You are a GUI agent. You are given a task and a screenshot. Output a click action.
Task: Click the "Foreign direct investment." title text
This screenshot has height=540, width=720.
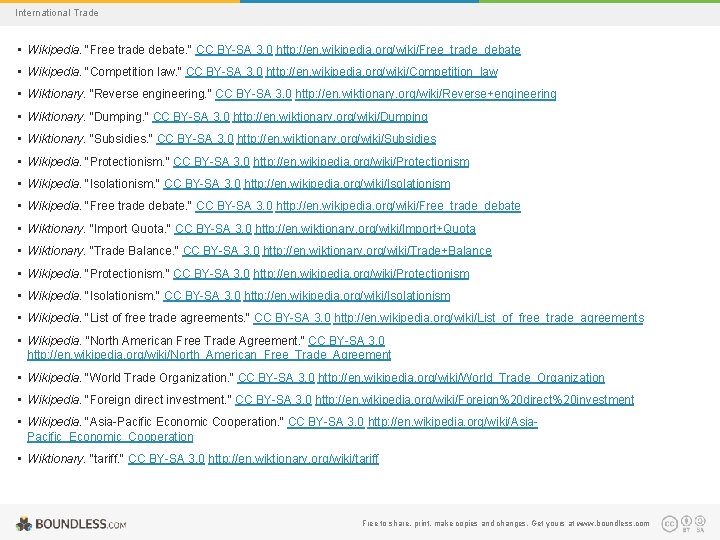[158, 400]
